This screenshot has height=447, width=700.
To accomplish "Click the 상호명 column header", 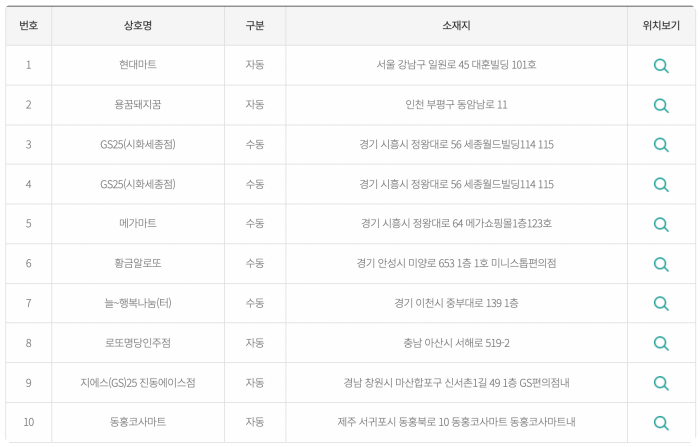I will (x=138, y=25).
